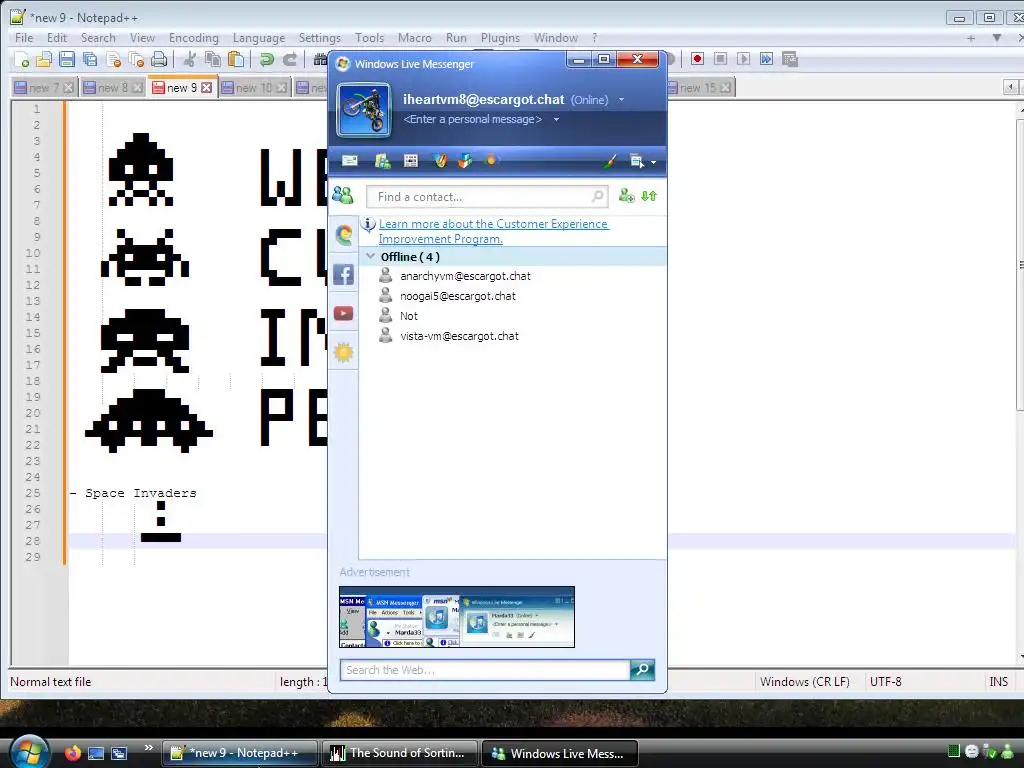Click the green arrows contact sort icon
This screenshot has height=768, width=1024.
point(649,195)
